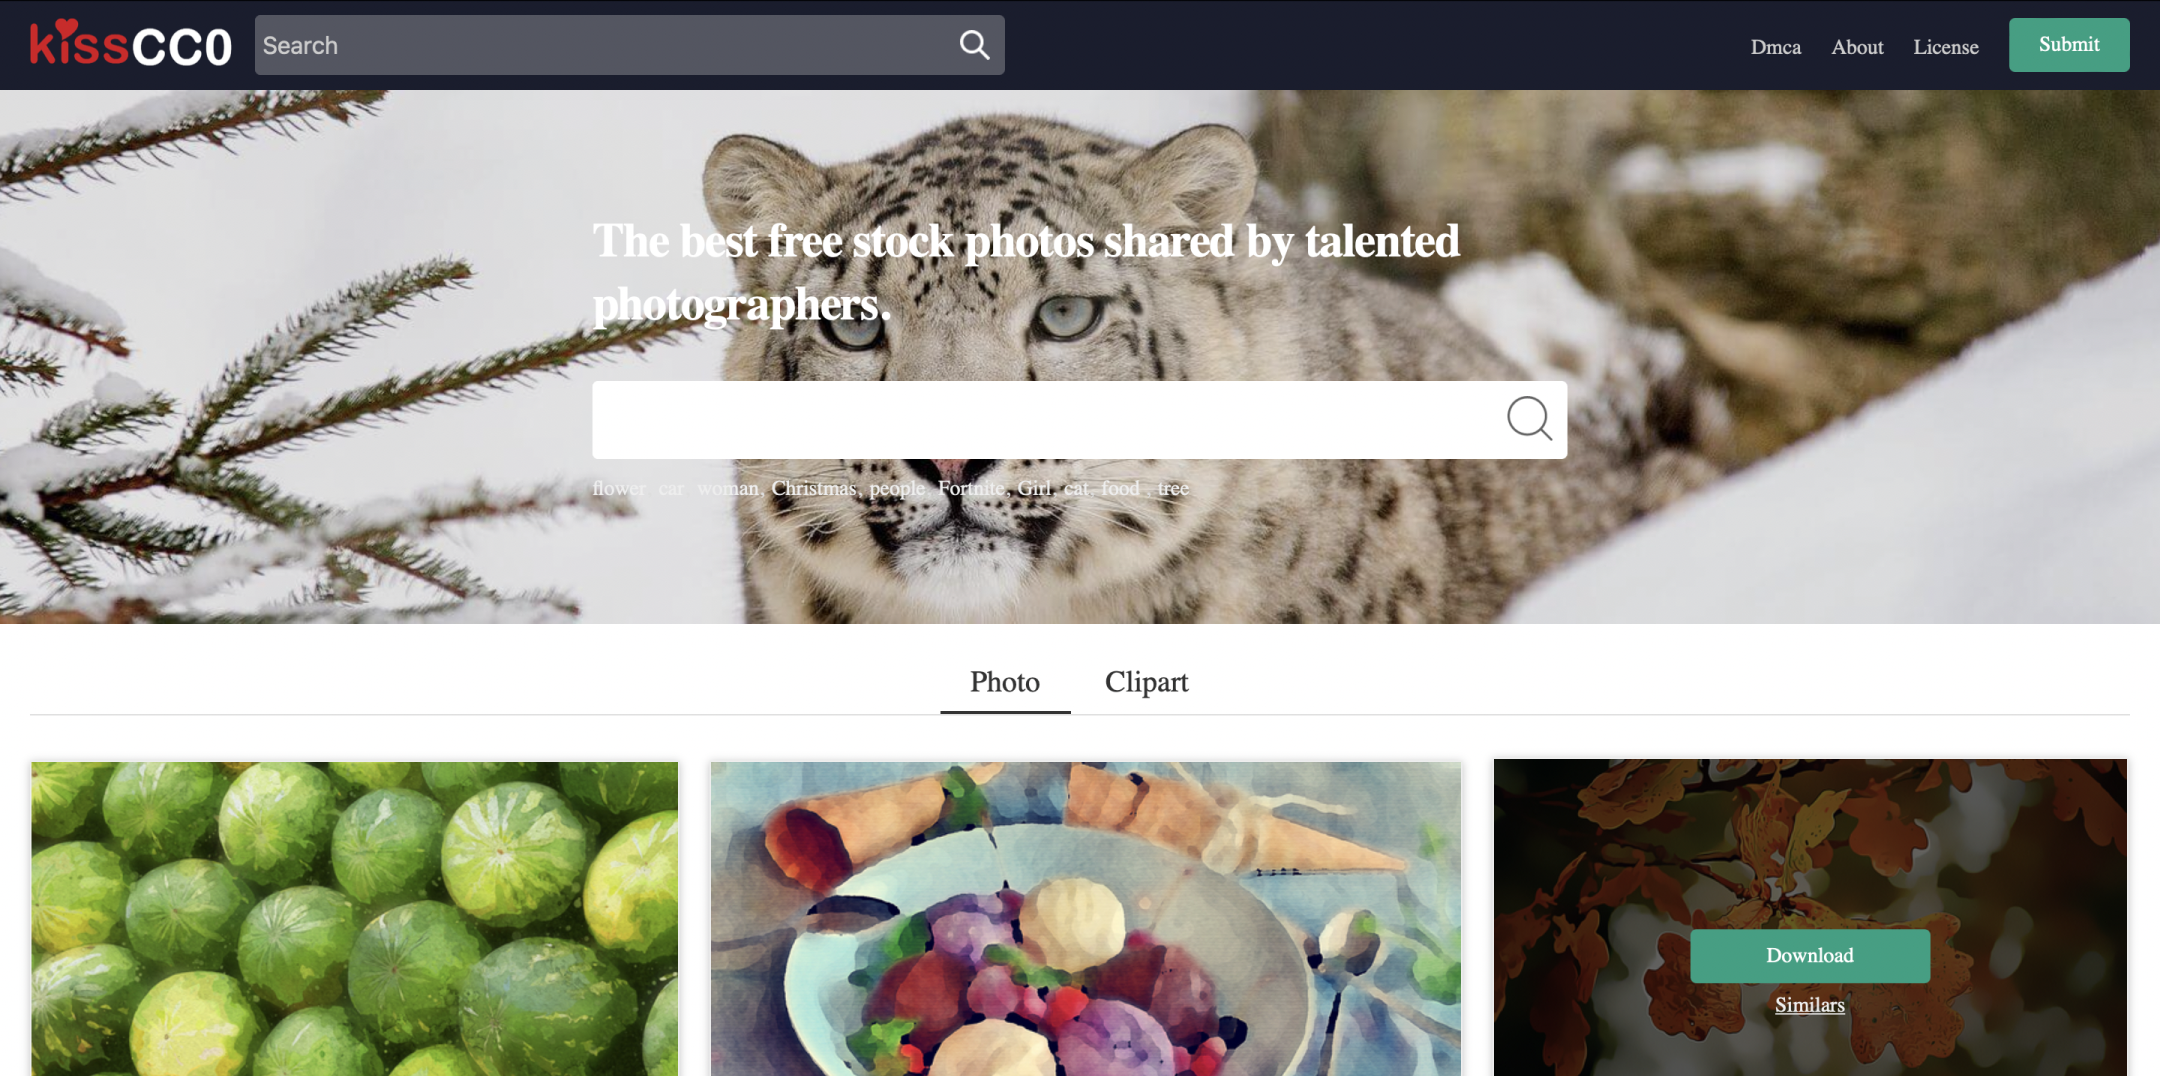Select the Fortnite keyword suggestion
2160x1076 pixels.
point(971,488)
